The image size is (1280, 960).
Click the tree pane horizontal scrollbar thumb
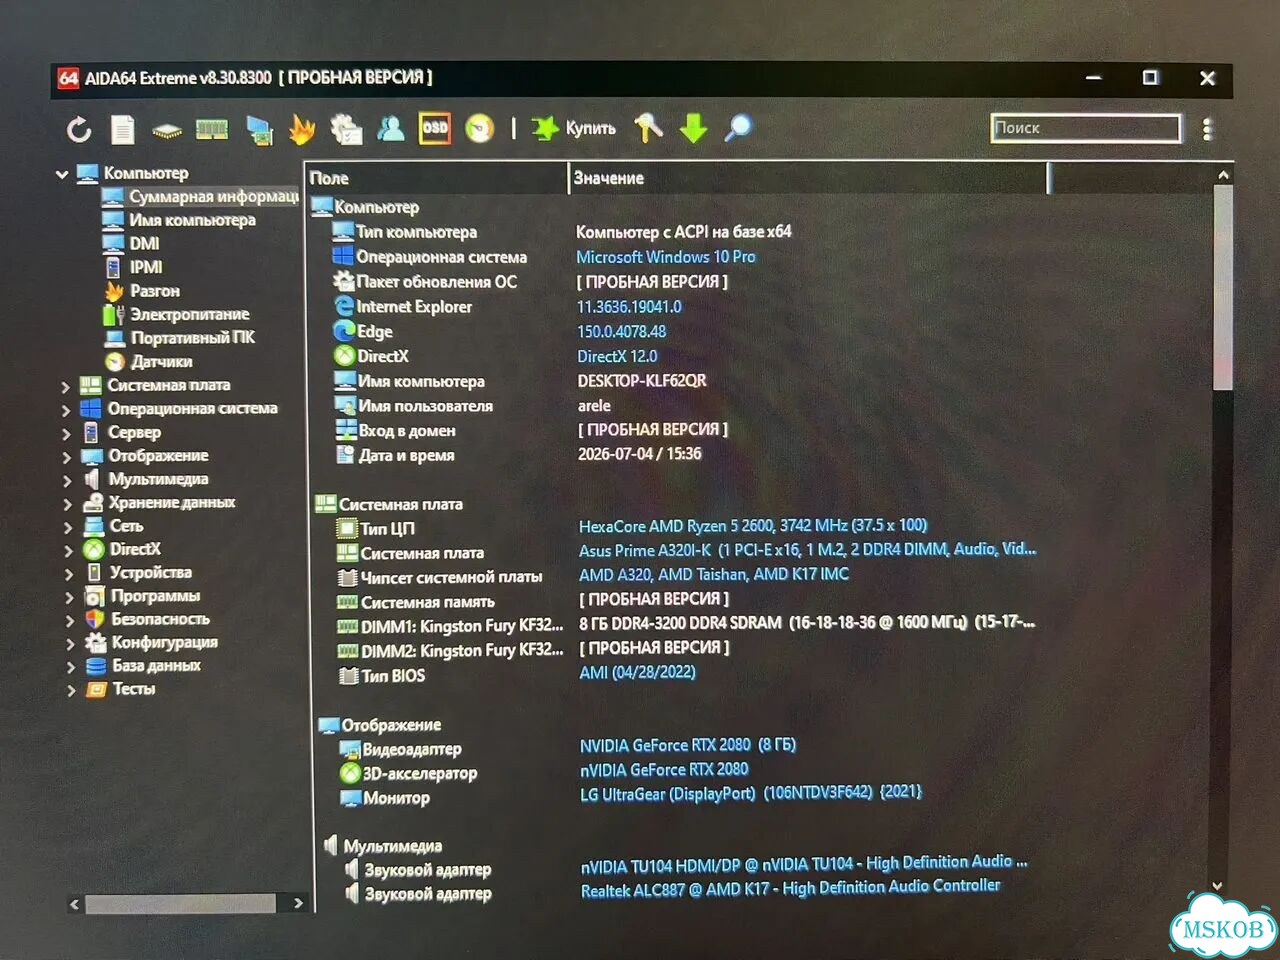click(x=180, y=904)
